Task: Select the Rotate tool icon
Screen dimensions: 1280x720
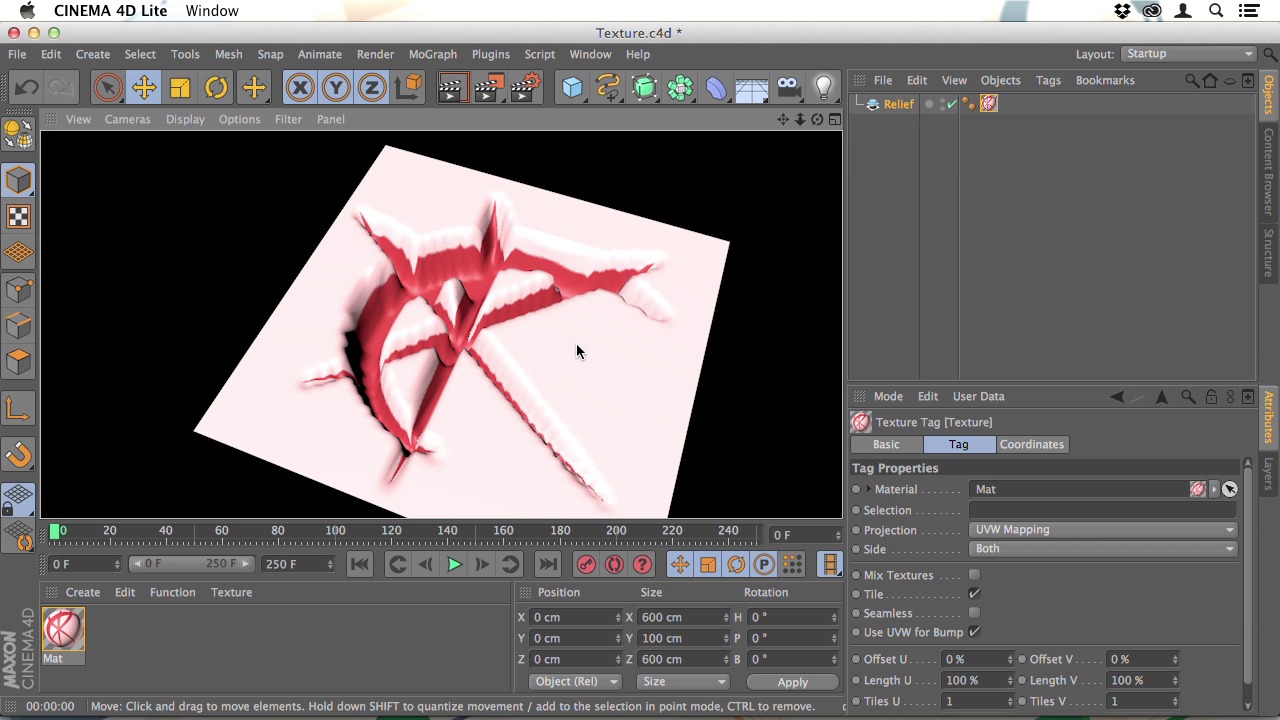Action: [216, 88]
